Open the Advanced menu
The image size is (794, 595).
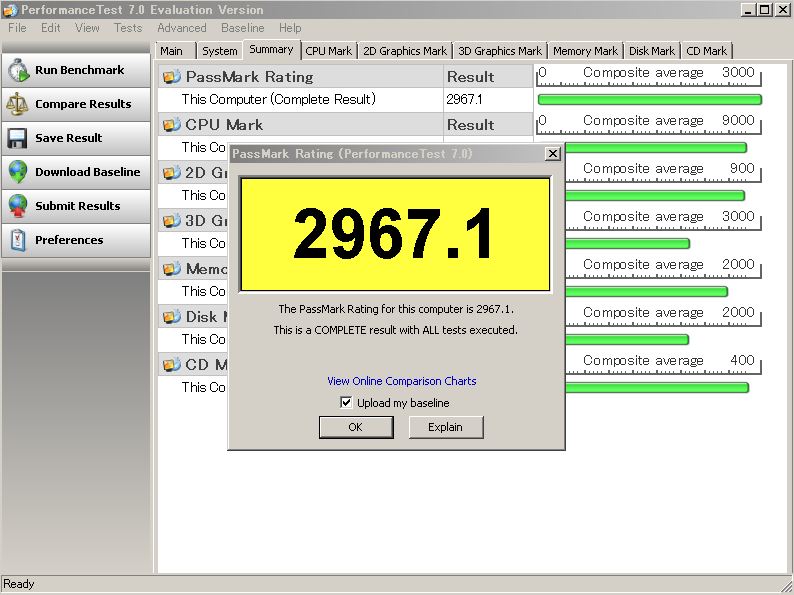click(x=182, y=28)
